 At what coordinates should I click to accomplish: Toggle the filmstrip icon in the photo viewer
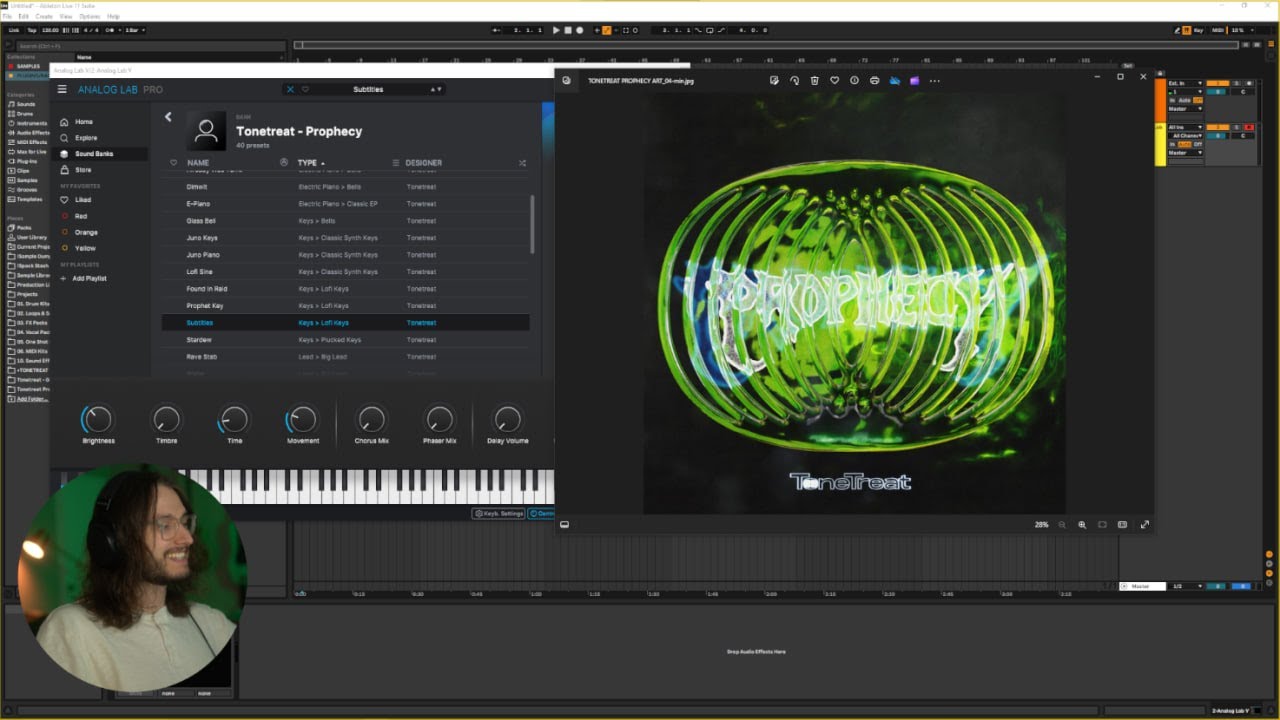(564, 524)
